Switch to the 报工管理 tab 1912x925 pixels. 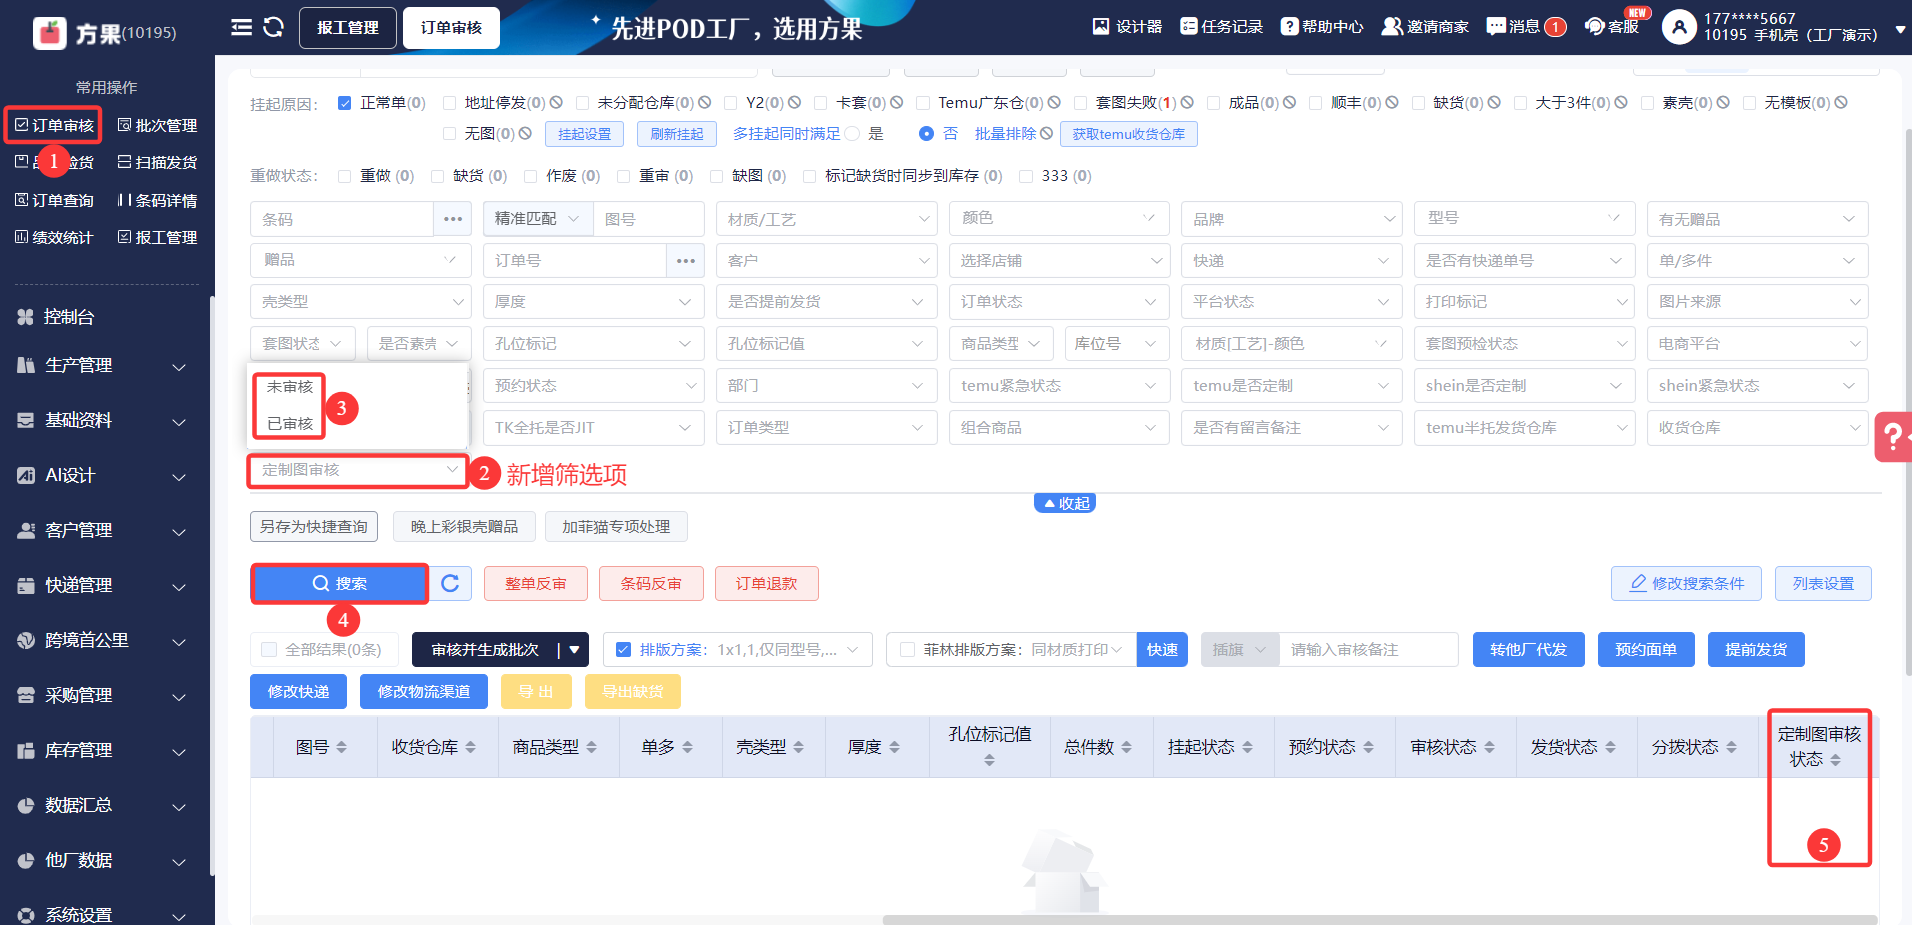(347, 27)
